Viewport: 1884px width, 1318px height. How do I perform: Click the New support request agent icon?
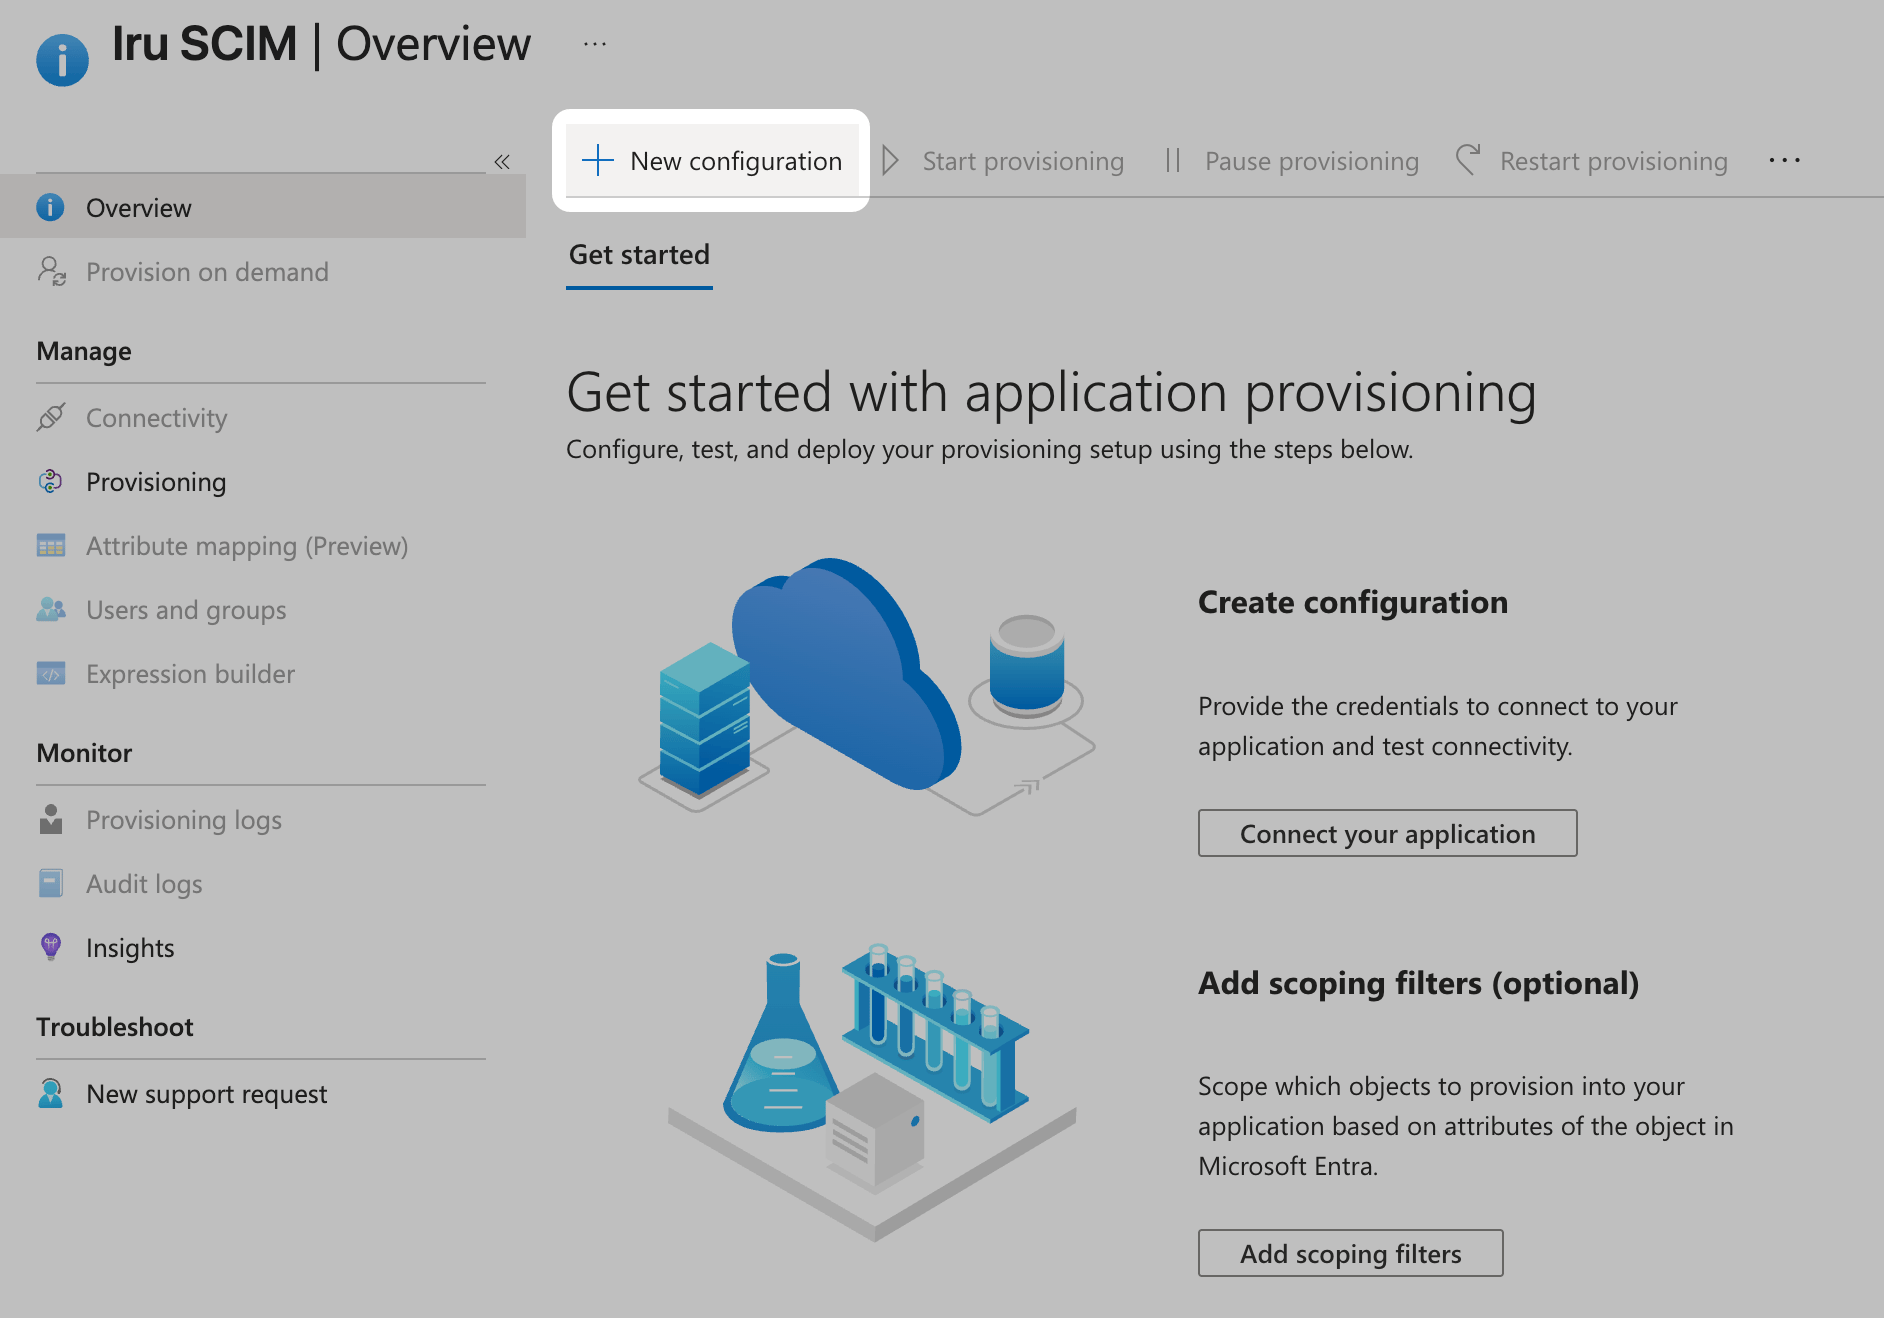coord(51,1093)
